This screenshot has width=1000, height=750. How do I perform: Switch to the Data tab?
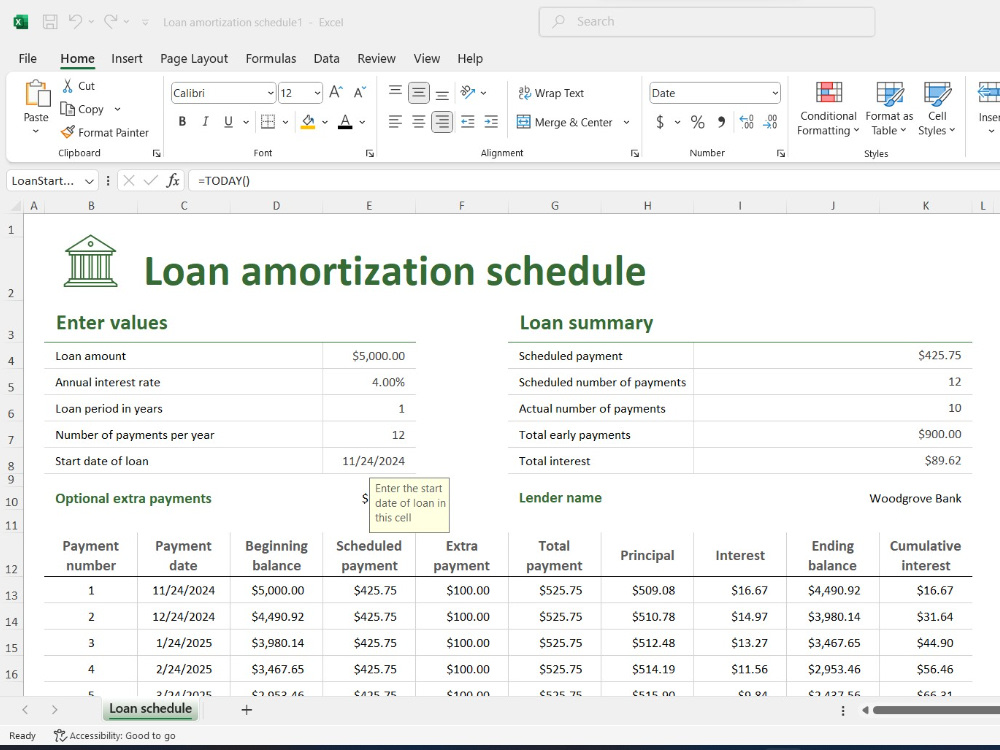tap(327, 59)
